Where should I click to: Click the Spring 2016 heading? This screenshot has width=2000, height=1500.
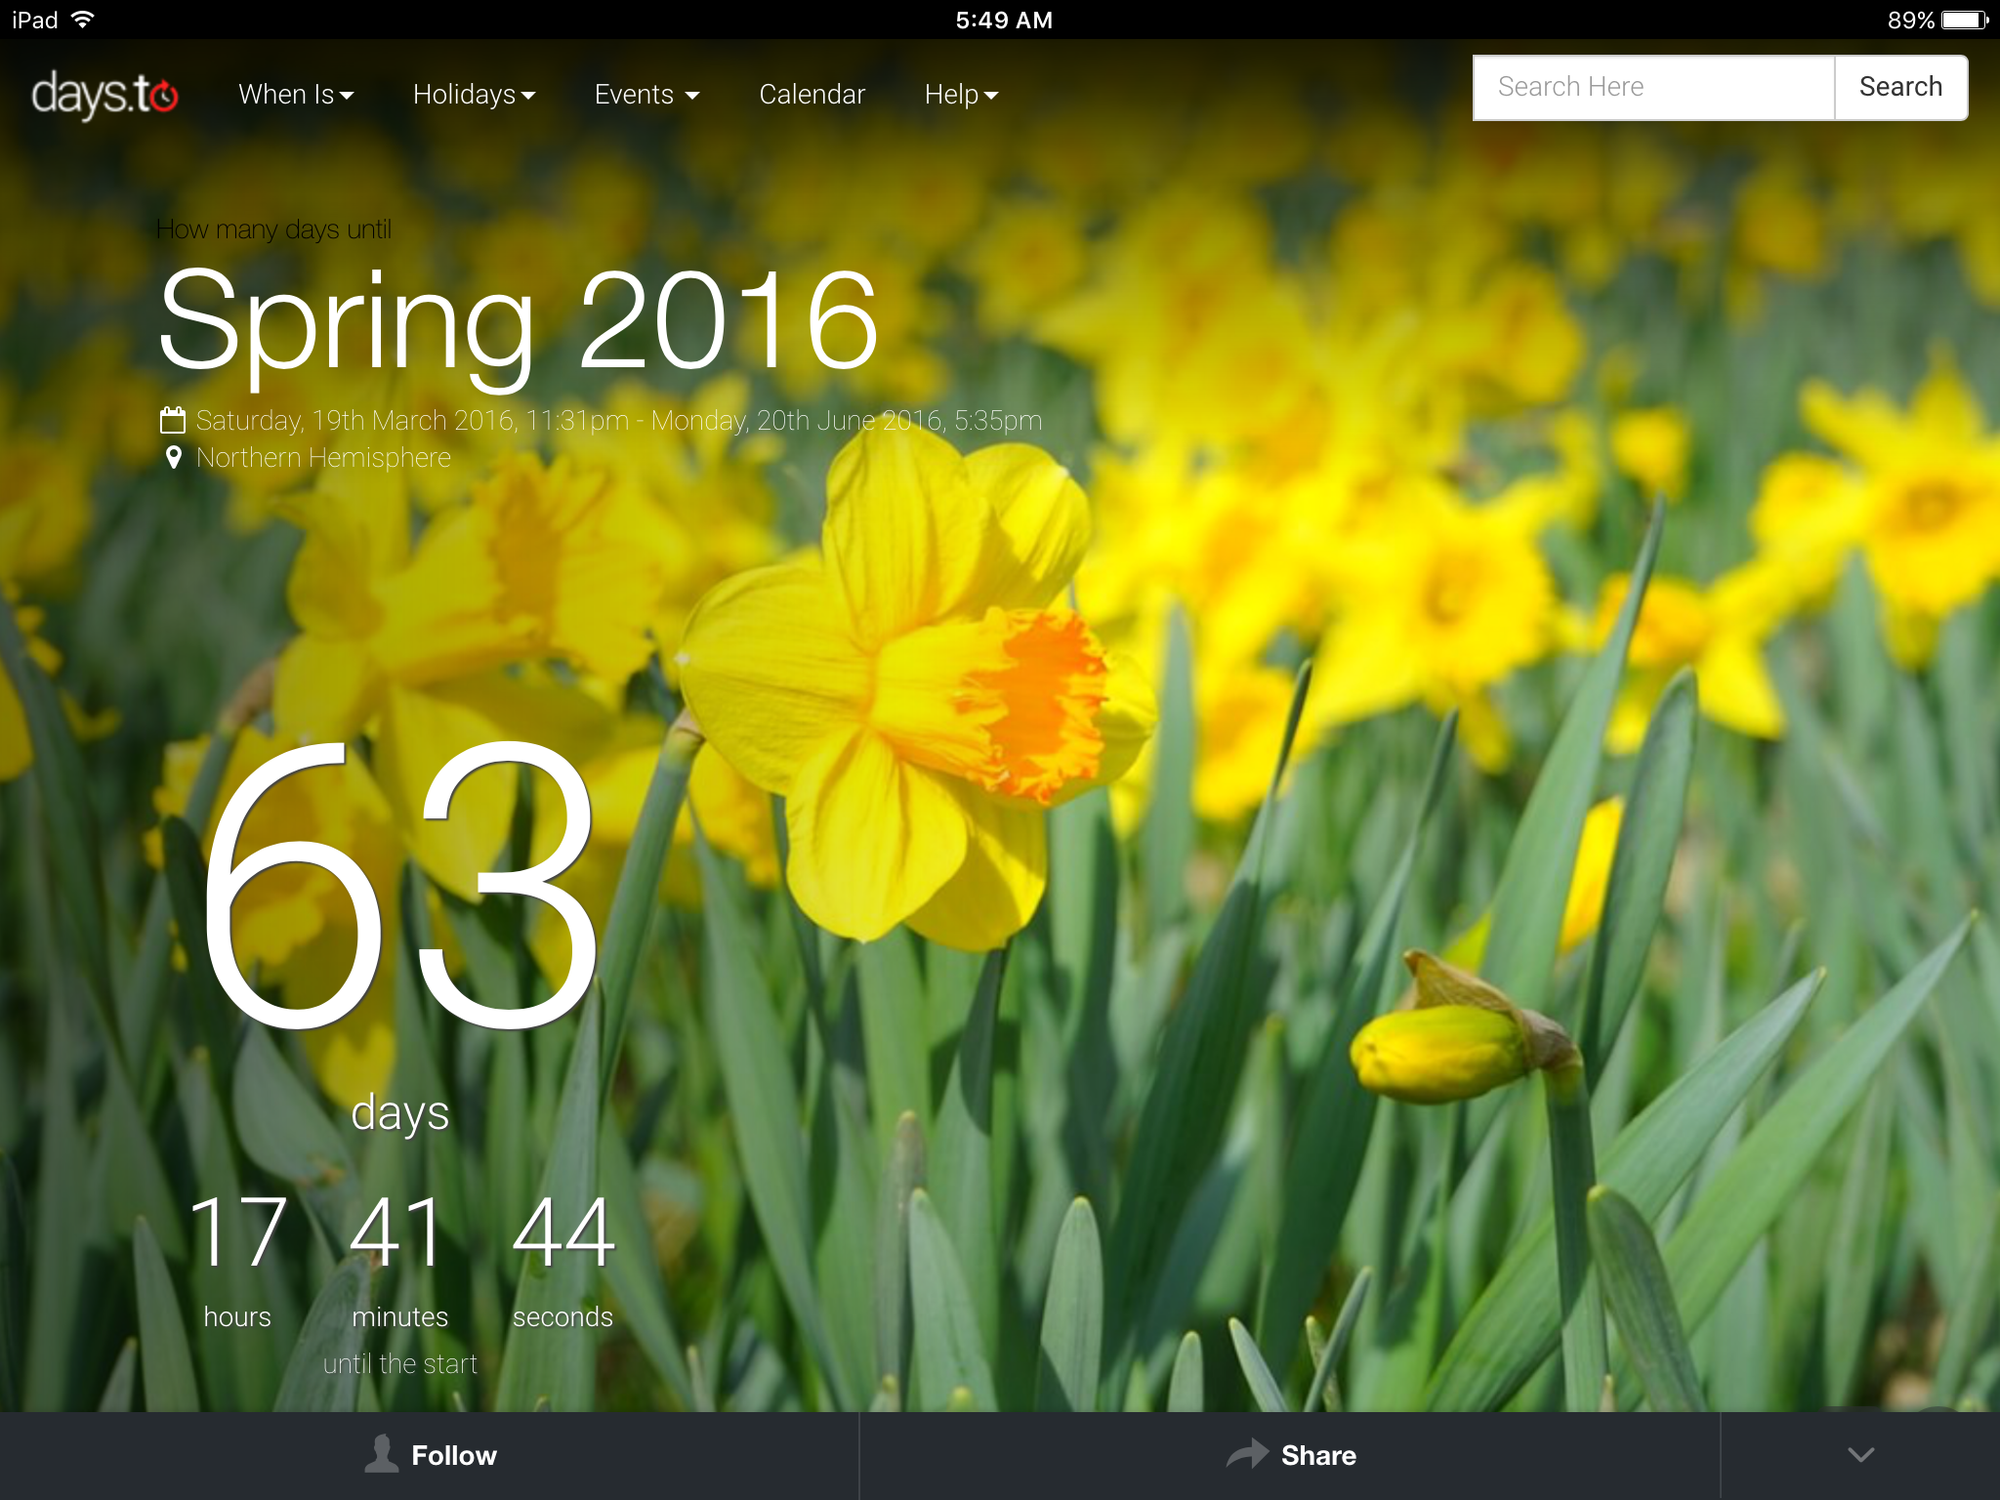click(x=518, y=322)
